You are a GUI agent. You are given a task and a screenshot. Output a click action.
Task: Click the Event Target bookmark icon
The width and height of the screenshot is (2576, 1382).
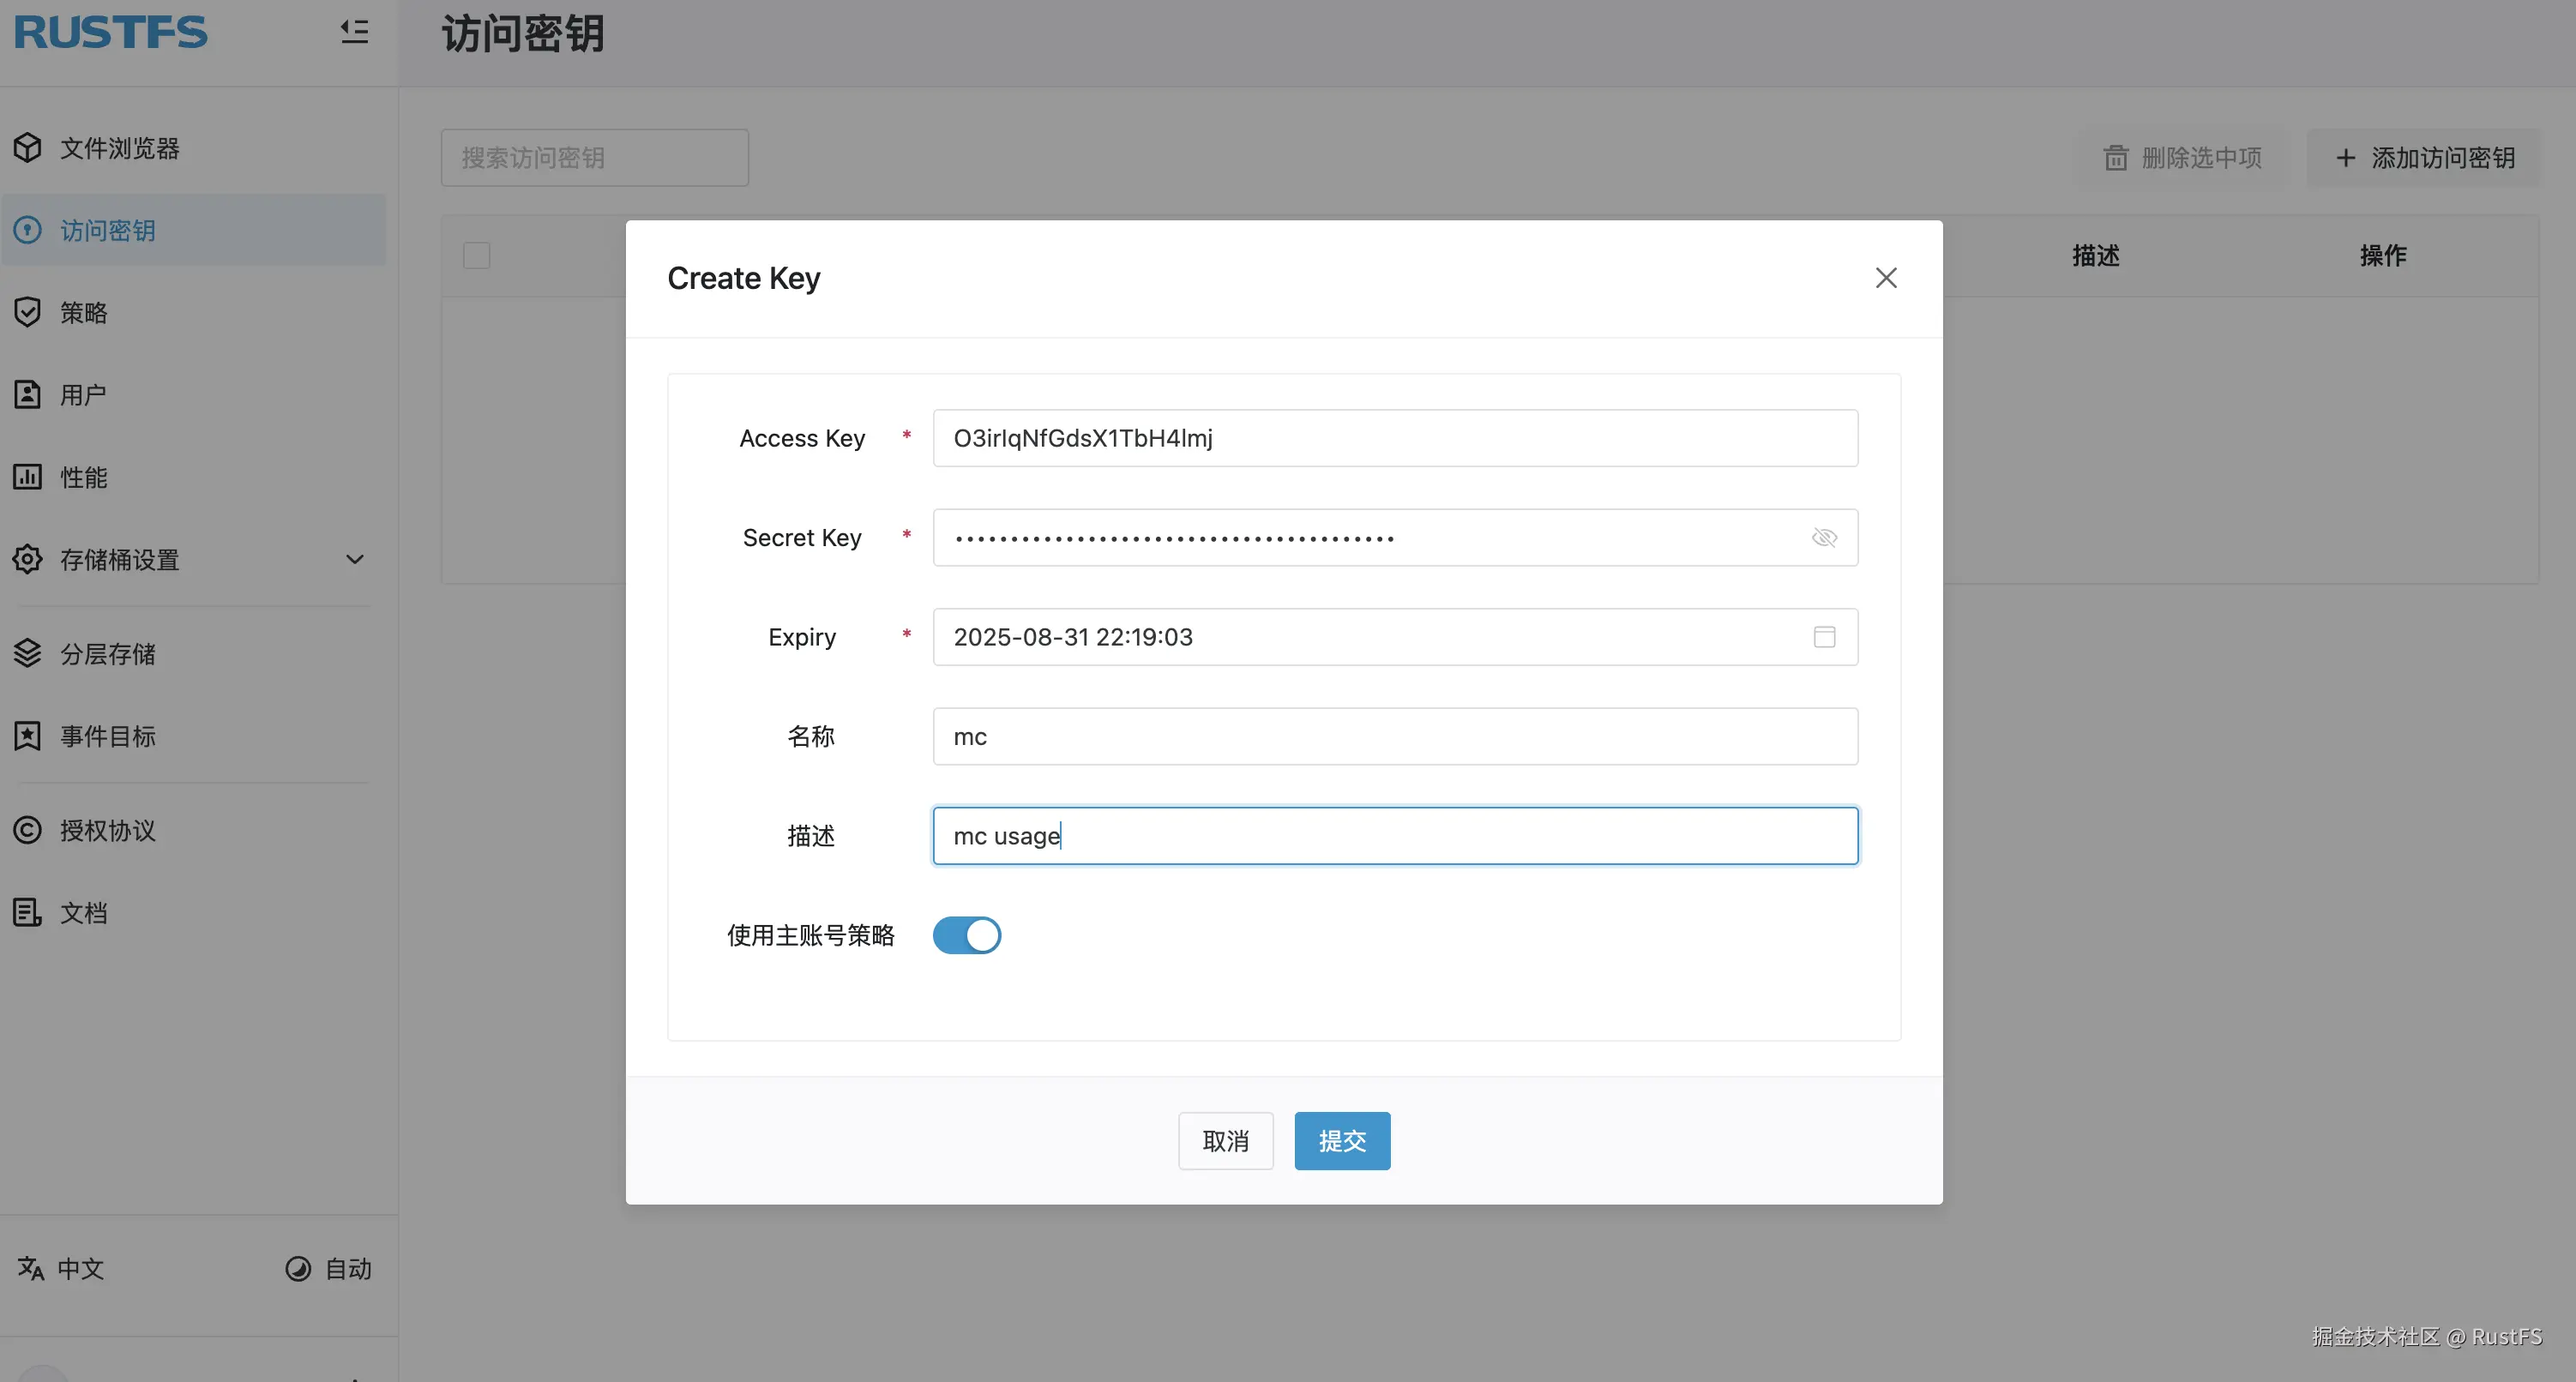[x=28, y=736]
